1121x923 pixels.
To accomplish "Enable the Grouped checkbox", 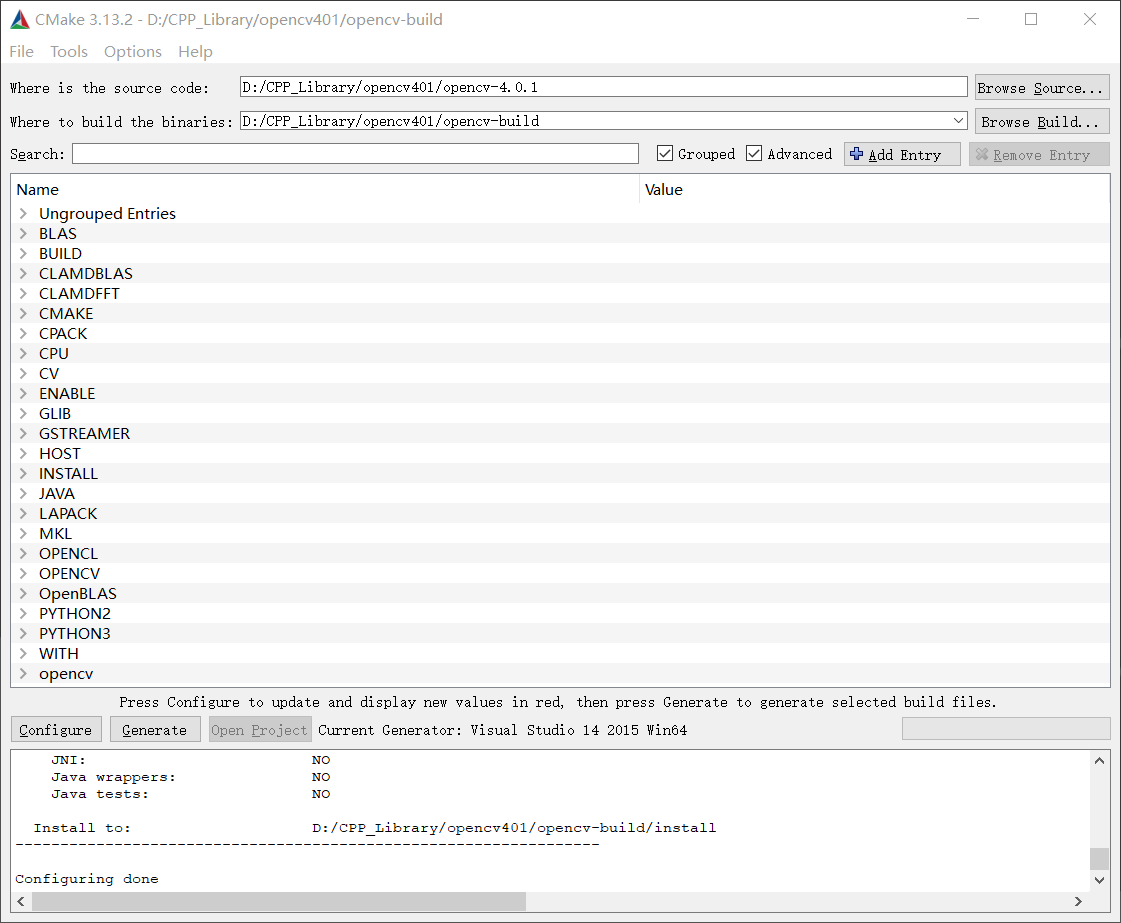I will tap(665, 154).
